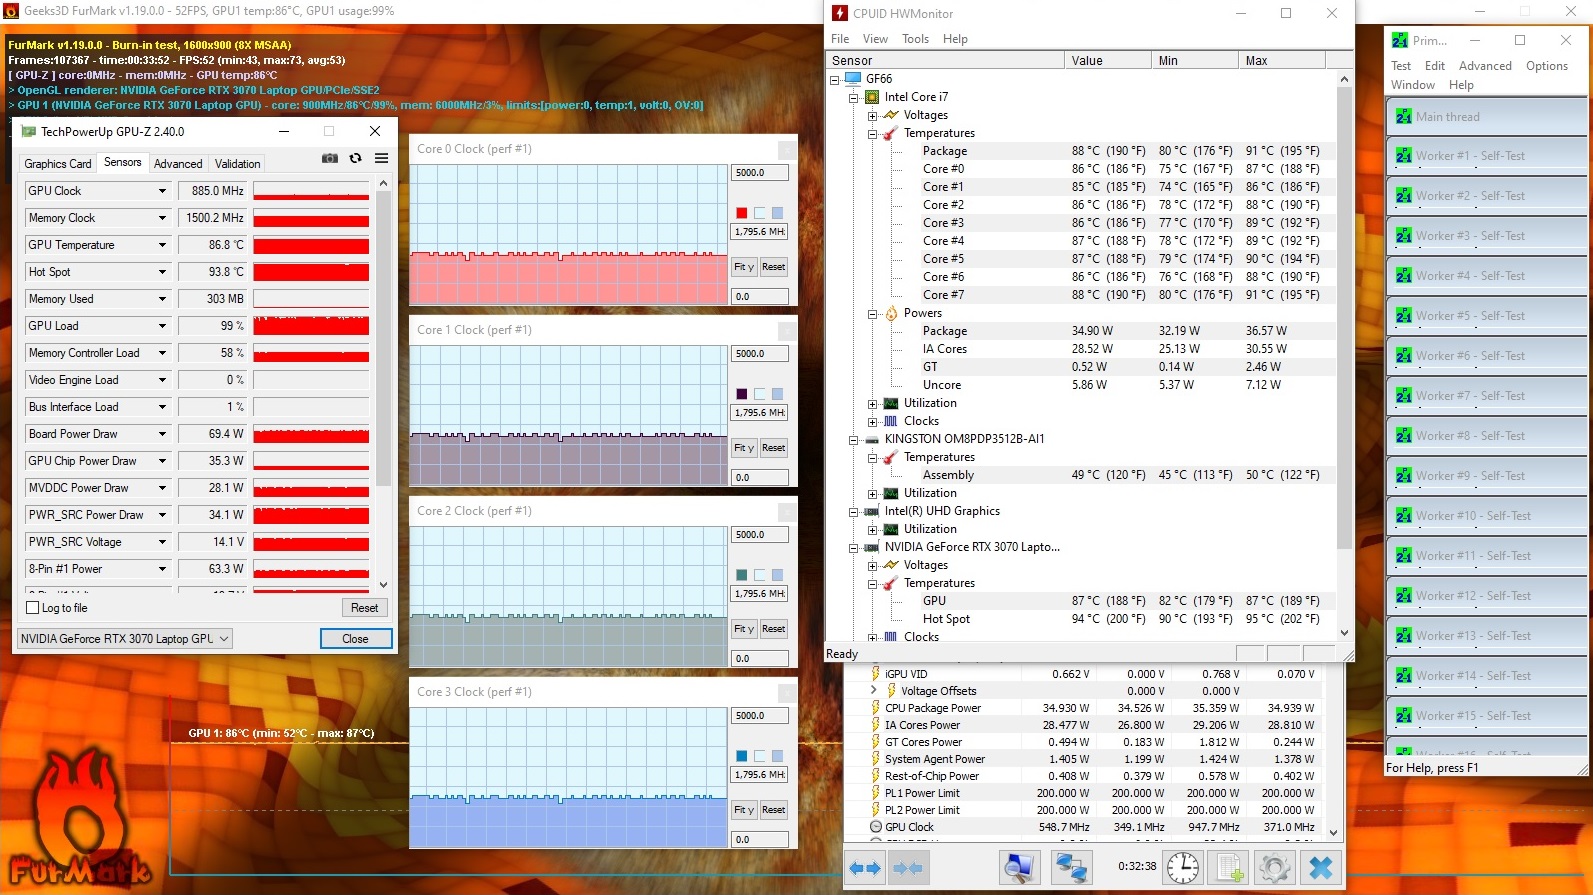Open HWiNFO settings gear icon
The height and width of the screenshot is (895, 1593).
pos(1274,867)
